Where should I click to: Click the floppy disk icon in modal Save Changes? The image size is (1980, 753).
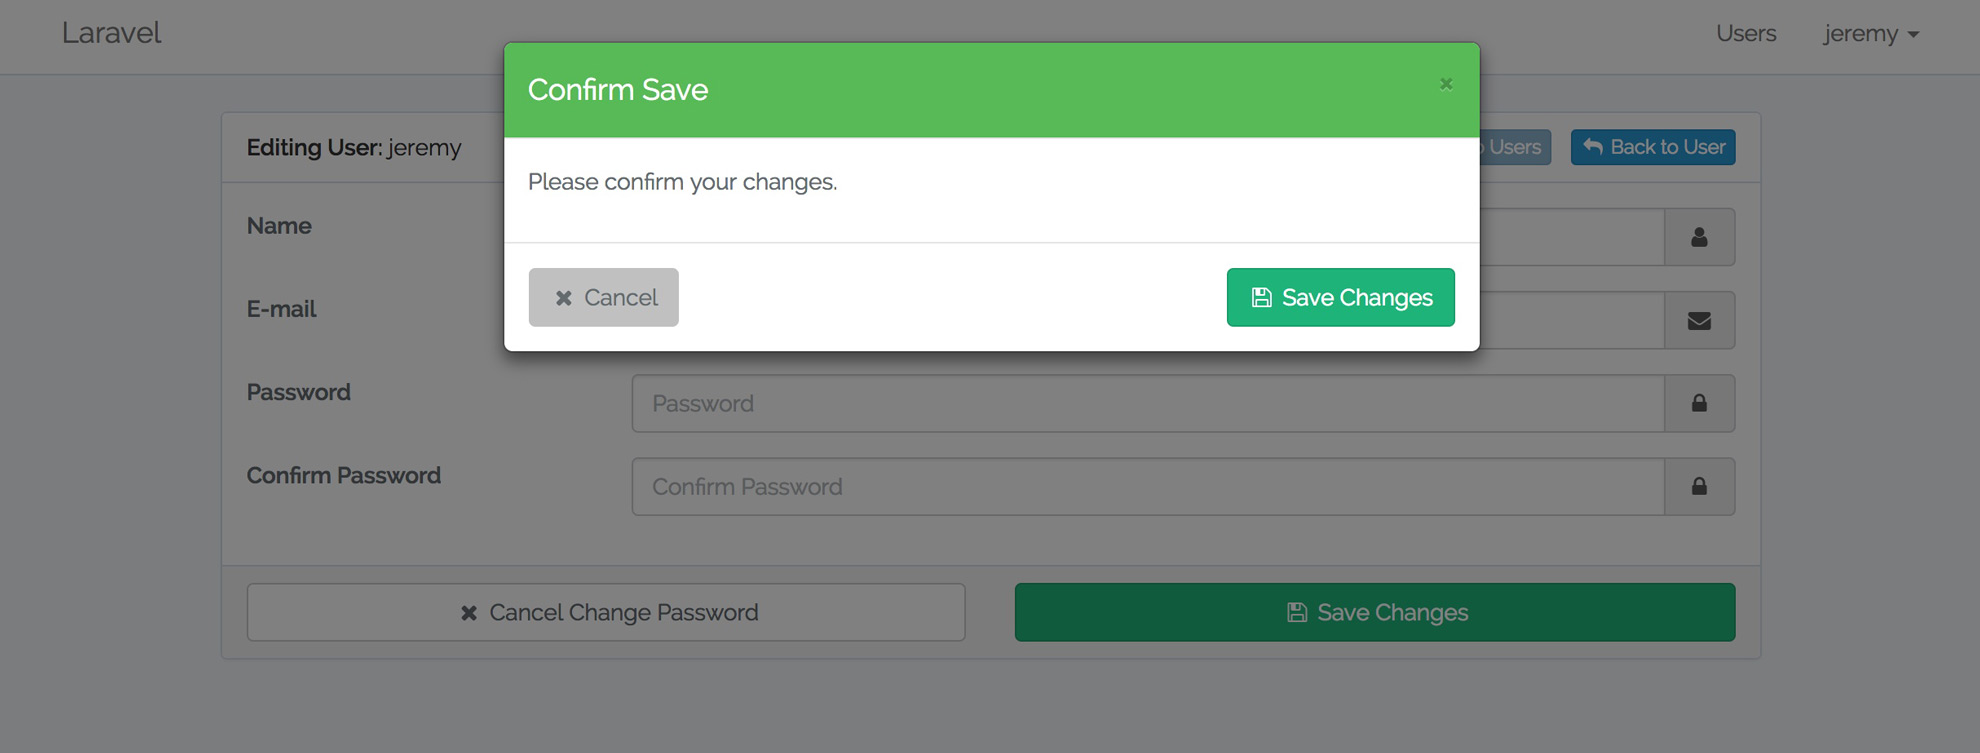[x=1262, y=298]
